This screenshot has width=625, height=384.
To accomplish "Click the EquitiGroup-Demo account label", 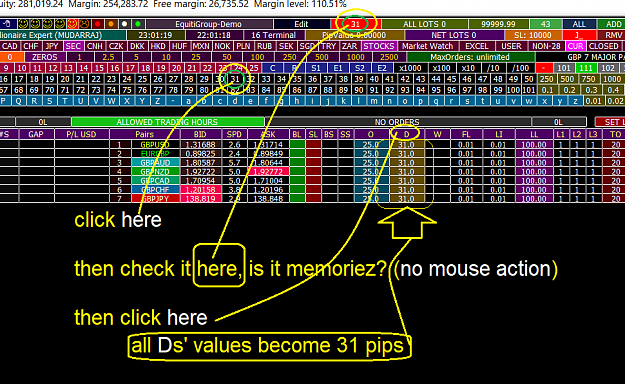I will tap(209, 24).
